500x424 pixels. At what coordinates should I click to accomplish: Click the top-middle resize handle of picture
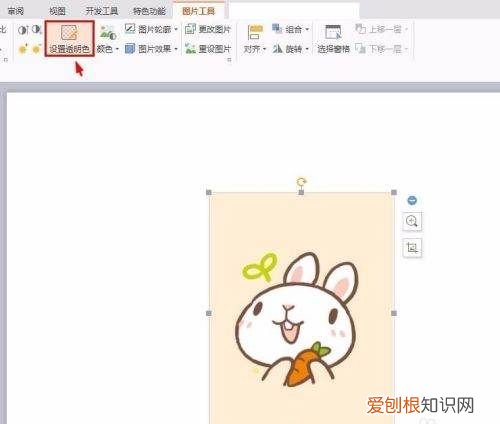tap(301, 192)
